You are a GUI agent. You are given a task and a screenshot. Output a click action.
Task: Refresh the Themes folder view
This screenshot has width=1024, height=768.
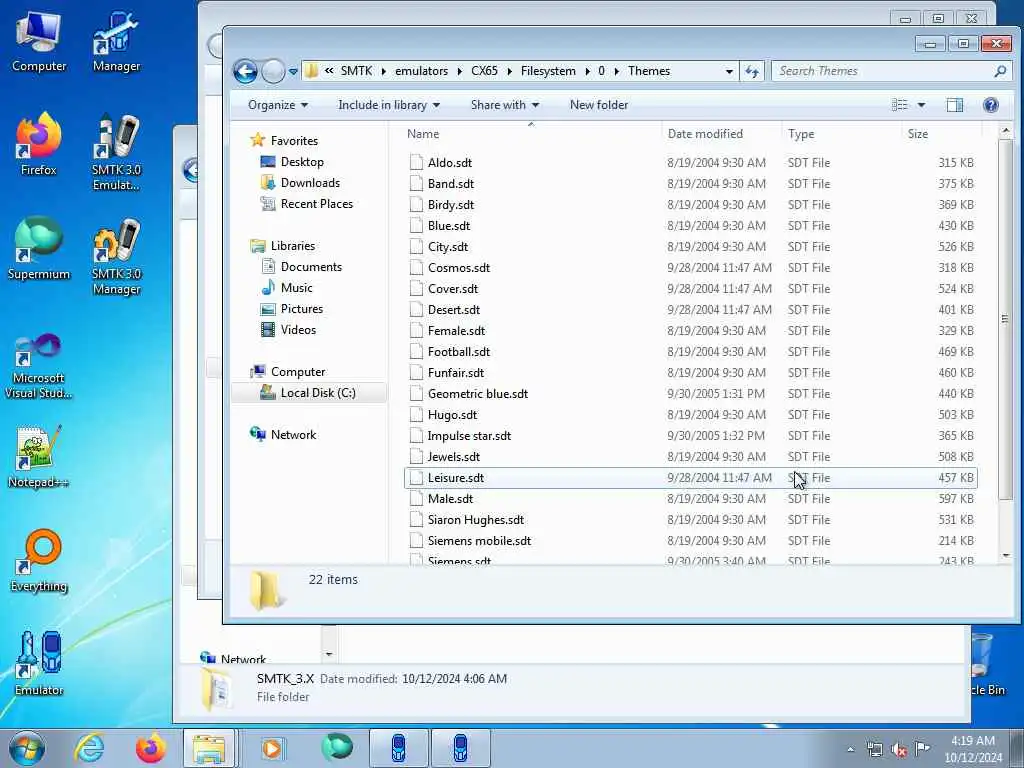click(752, 71)
